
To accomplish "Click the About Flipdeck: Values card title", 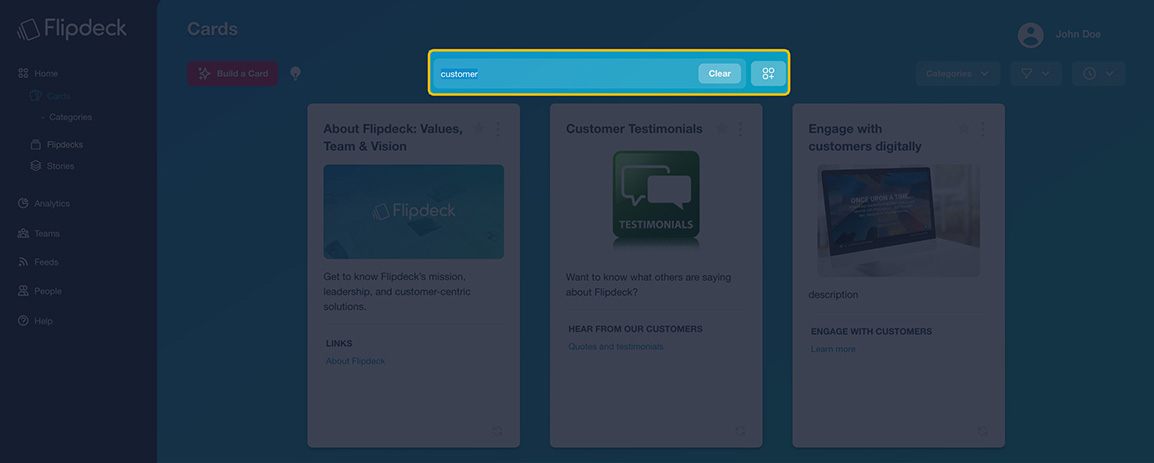I will click(393, 138).
